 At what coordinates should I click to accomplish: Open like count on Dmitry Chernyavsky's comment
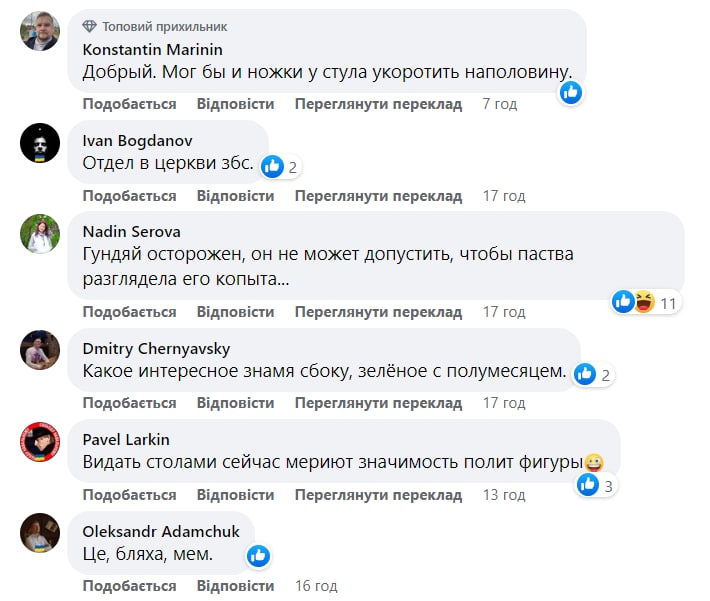[x=593, y=375]
